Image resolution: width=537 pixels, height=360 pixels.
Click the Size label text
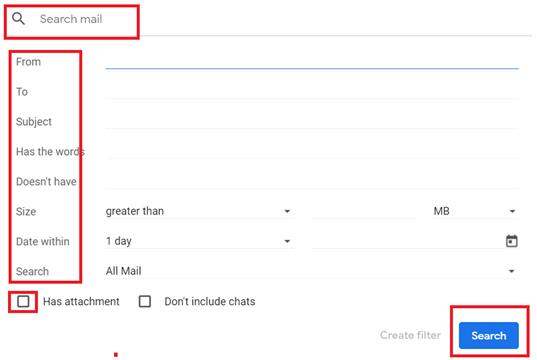26,211
